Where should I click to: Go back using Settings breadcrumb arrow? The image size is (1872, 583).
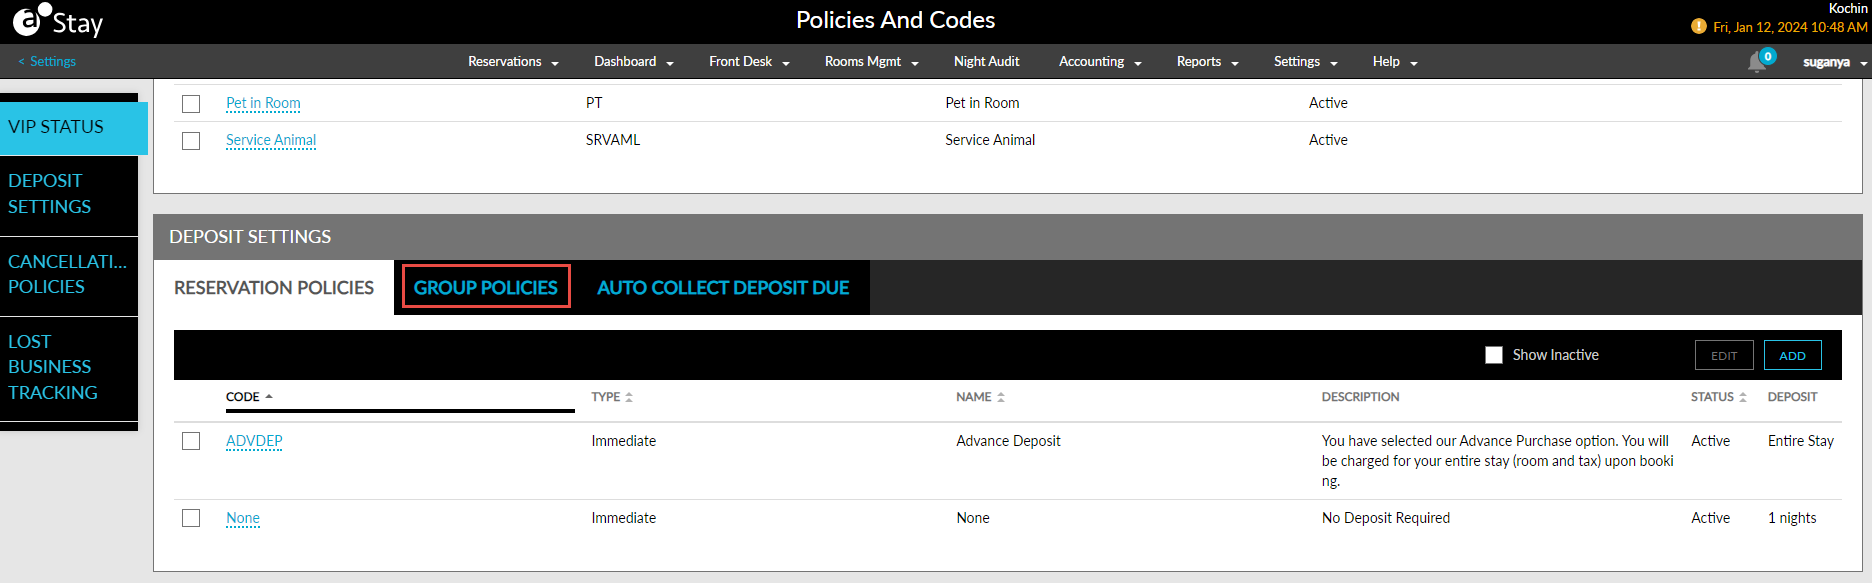click(22, 62)
